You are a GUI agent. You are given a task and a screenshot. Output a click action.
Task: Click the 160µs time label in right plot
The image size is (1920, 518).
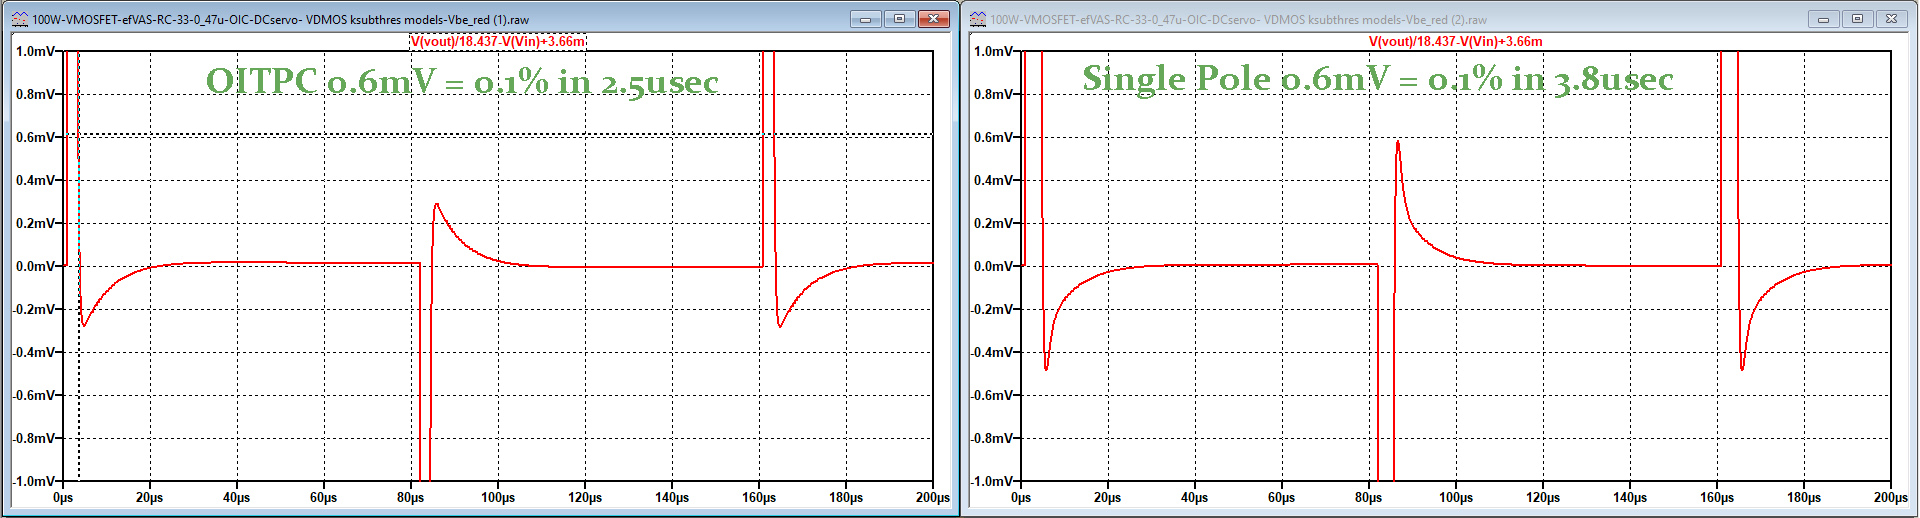tap(1717, 497)
